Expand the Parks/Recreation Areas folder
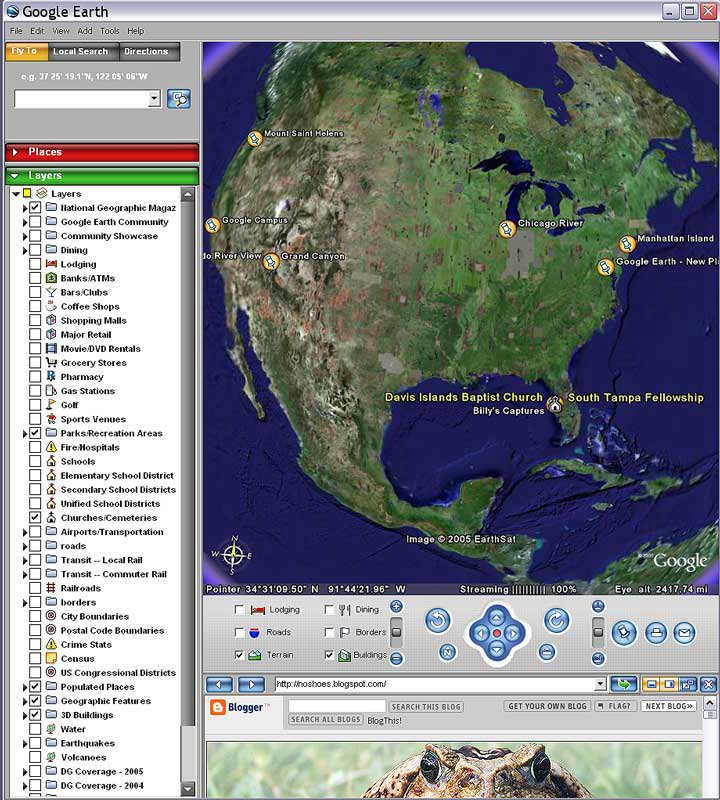Screen dimensions: 720x800 [x=24, y=433]
